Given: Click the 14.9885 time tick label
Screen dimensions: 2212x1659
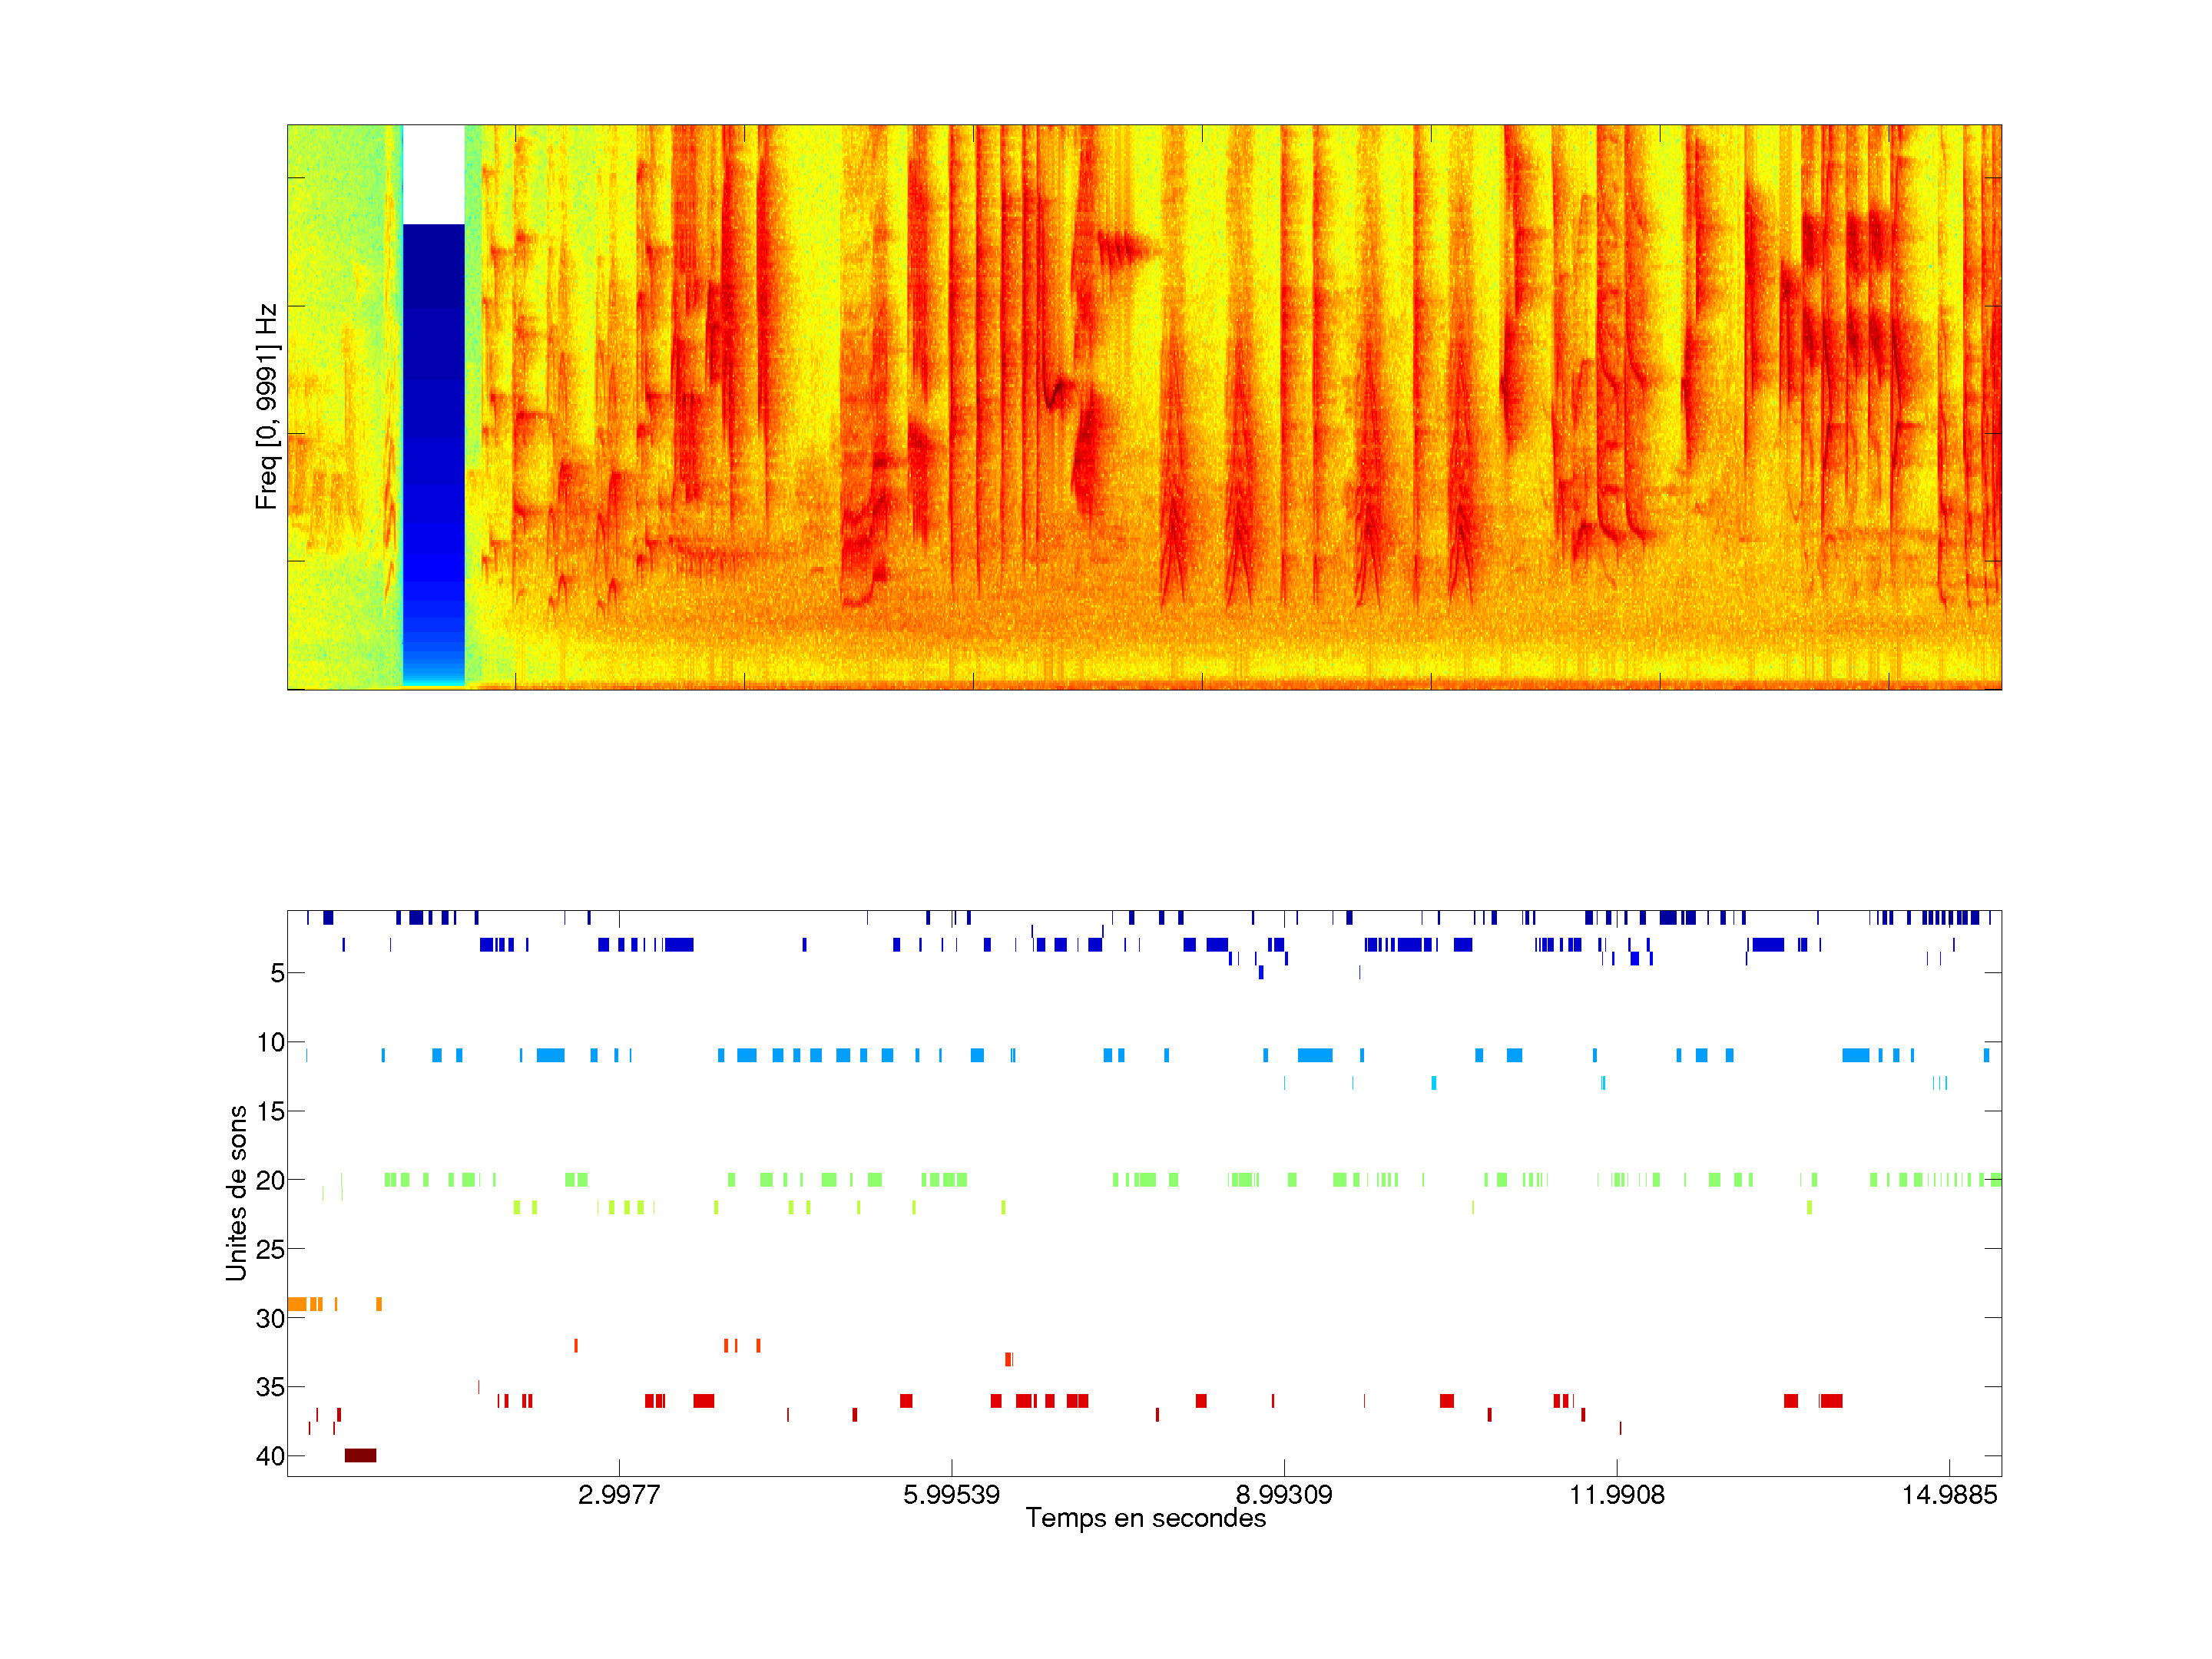Looking at the screenshot, I should [1949, 1495].
